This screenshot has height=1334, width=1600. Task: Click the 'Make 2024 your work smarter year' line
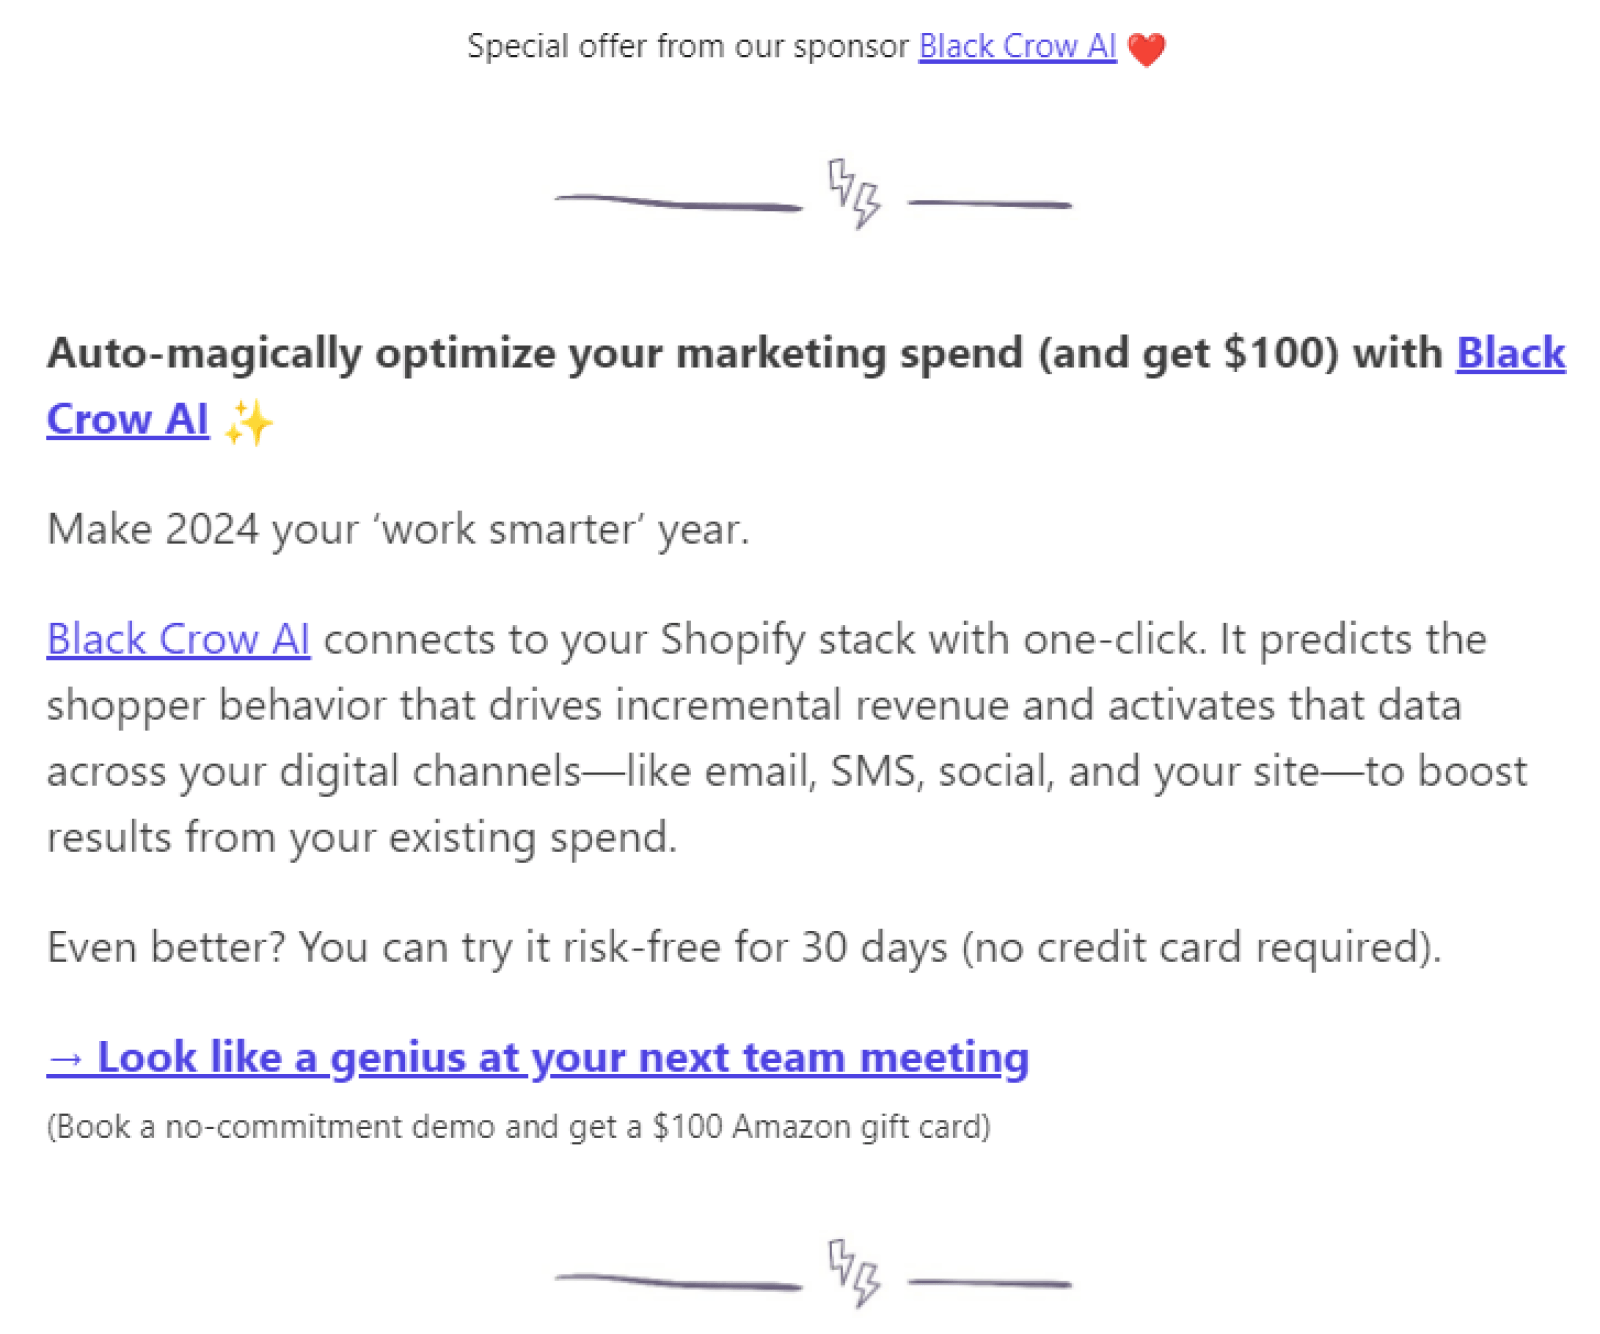(397, 529)
